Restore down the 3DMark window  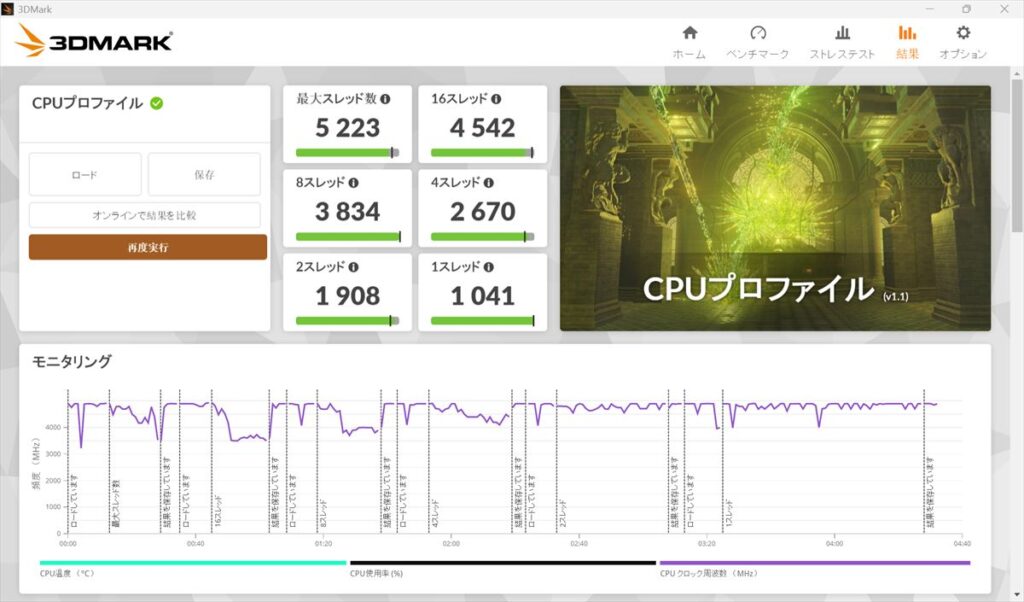click(x=967, y=8)
